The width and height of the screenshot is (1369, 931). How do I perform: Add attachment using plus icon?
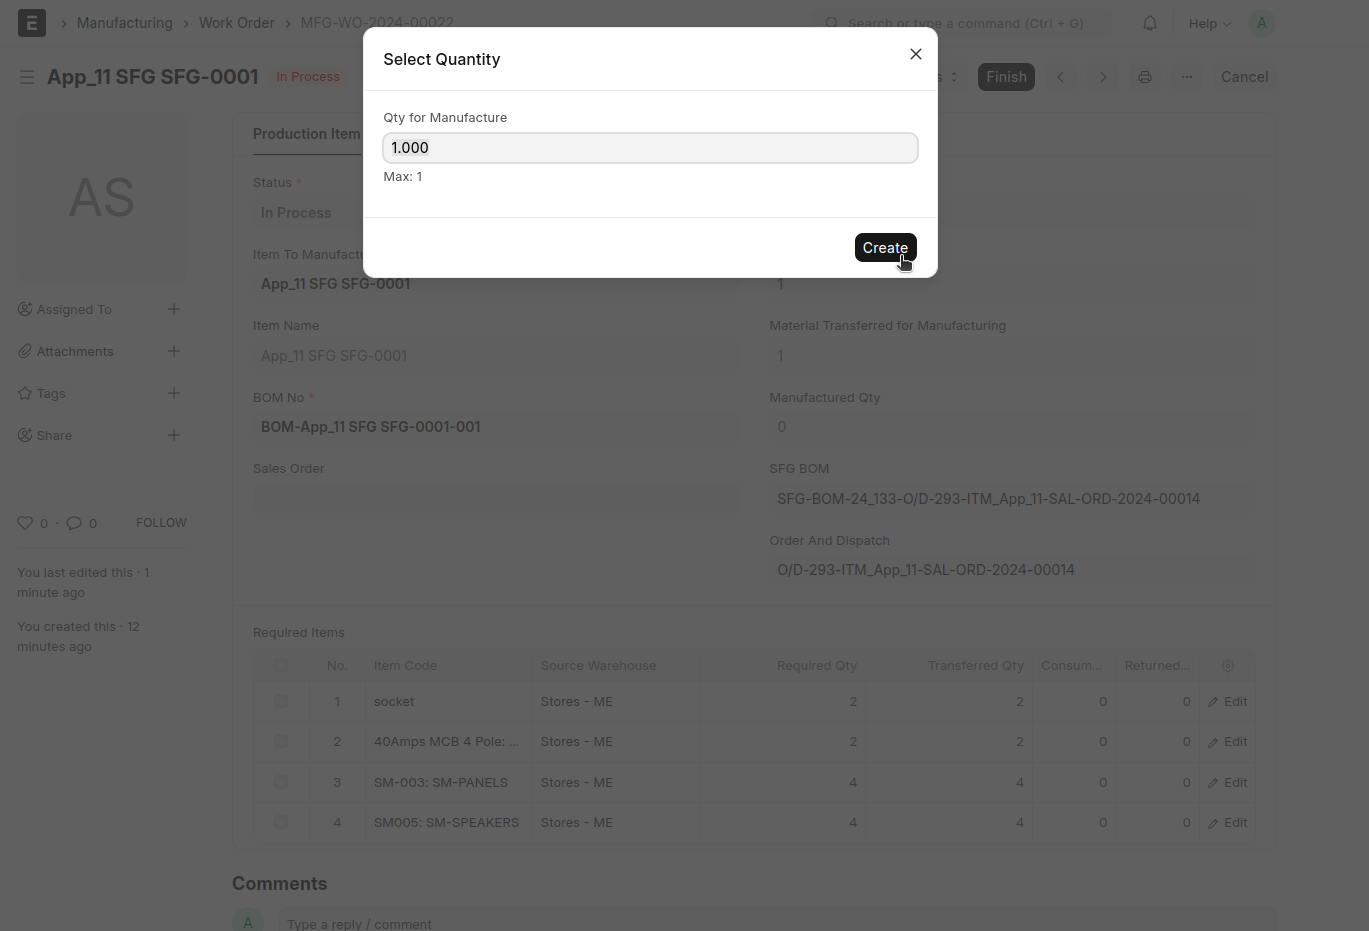[174, 351]
